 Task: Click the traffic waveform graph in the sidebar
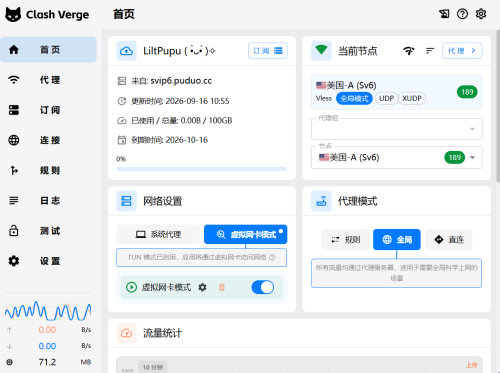(x=48, y=311)
